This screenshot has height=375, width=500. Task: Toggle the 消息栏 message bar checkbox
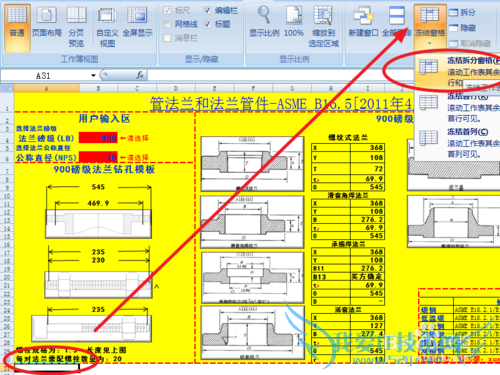pos(167,38)
